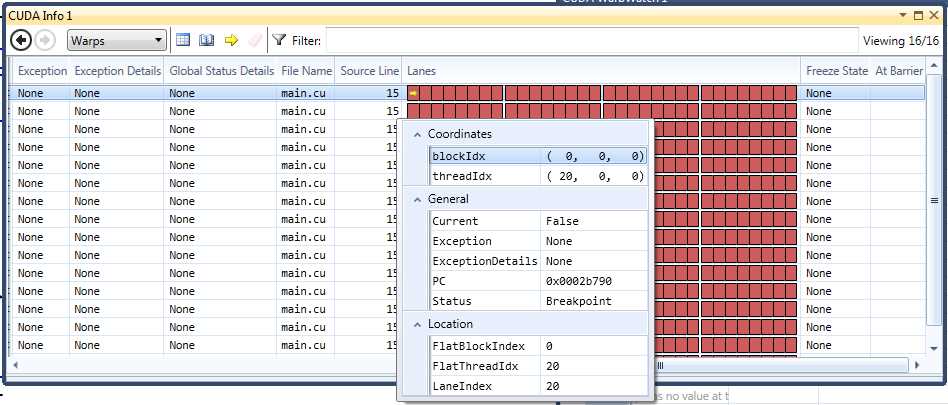Click the At Barrier column header
Image resolution: width=948 pixels, height=405 pixels.
[x=899, y=71]
